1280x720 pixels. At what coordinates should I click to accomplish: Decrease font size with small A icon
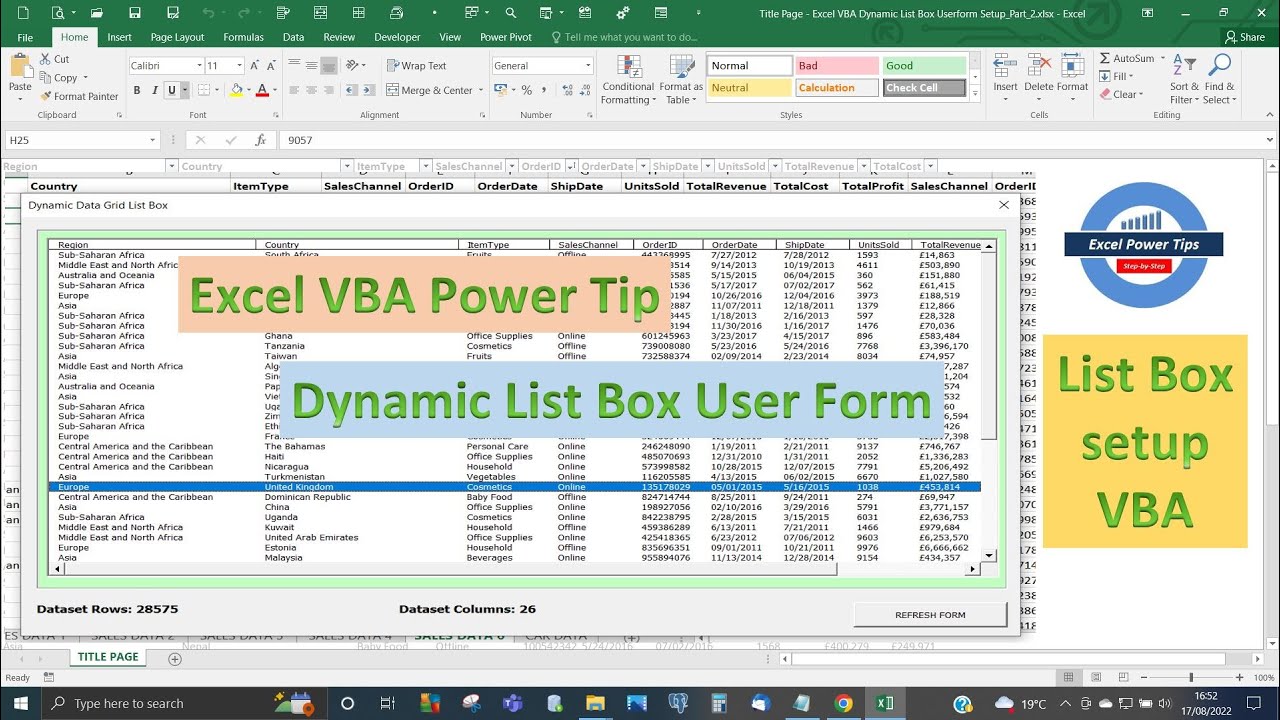point(274,66)
